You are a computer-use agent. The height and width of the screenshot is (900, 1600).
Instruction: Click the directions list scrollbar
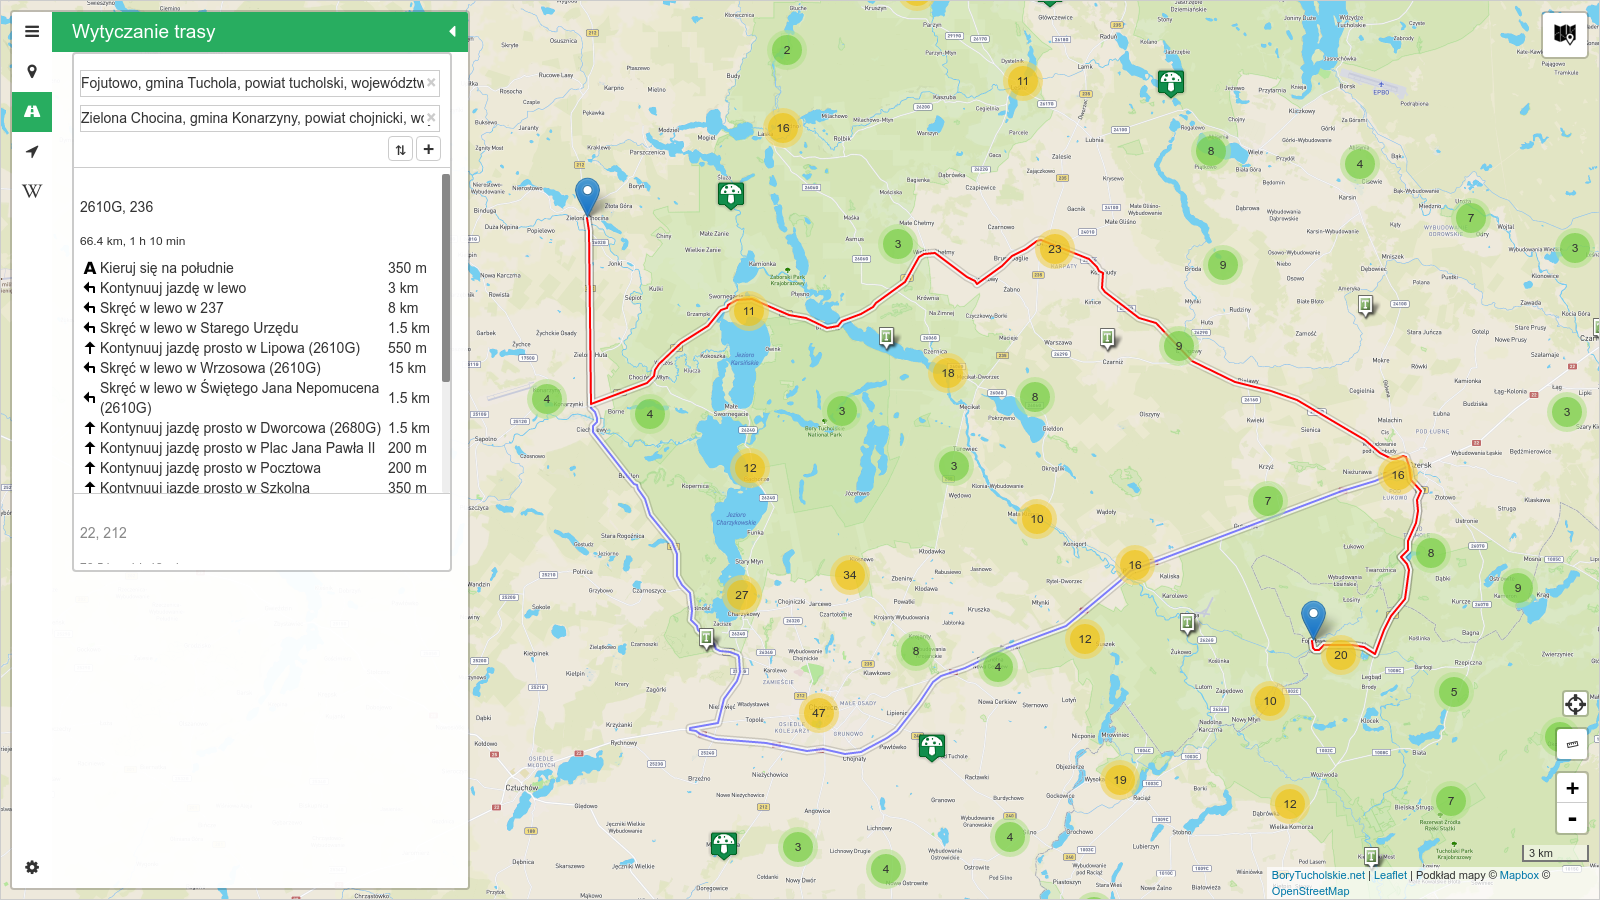pos(446,280)
